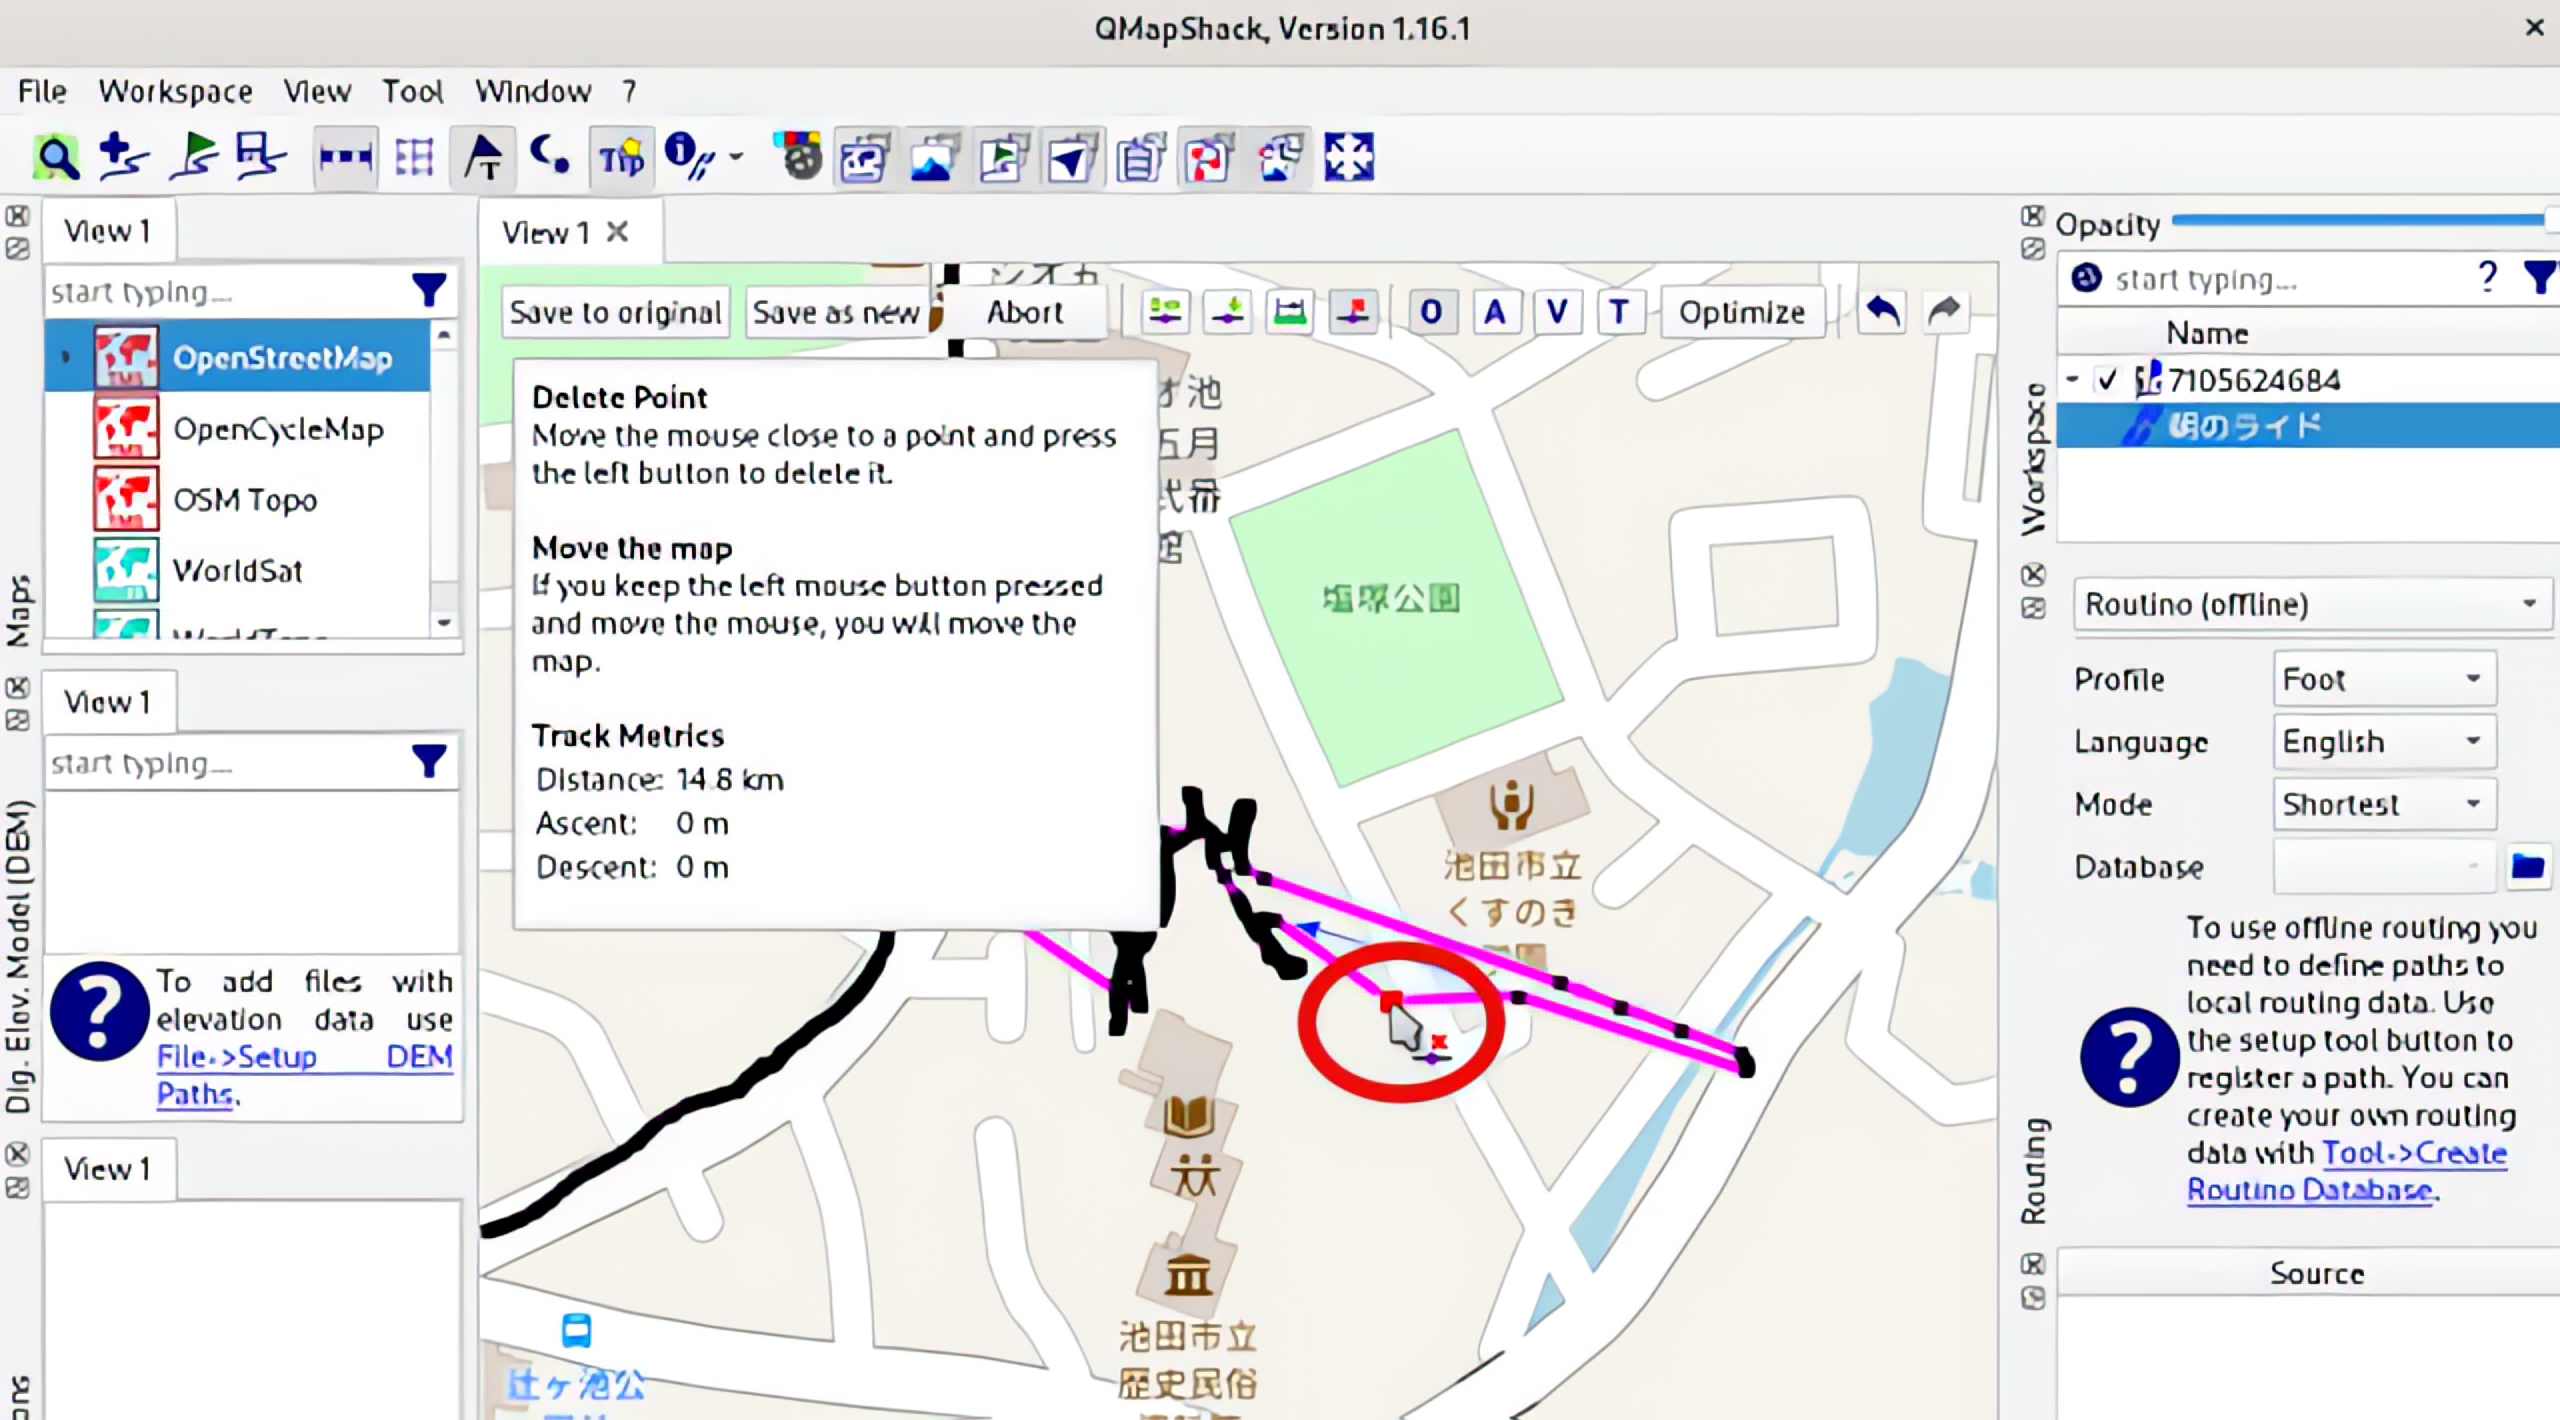Click the question mark beside workspace search

[x=2488, y=276]
